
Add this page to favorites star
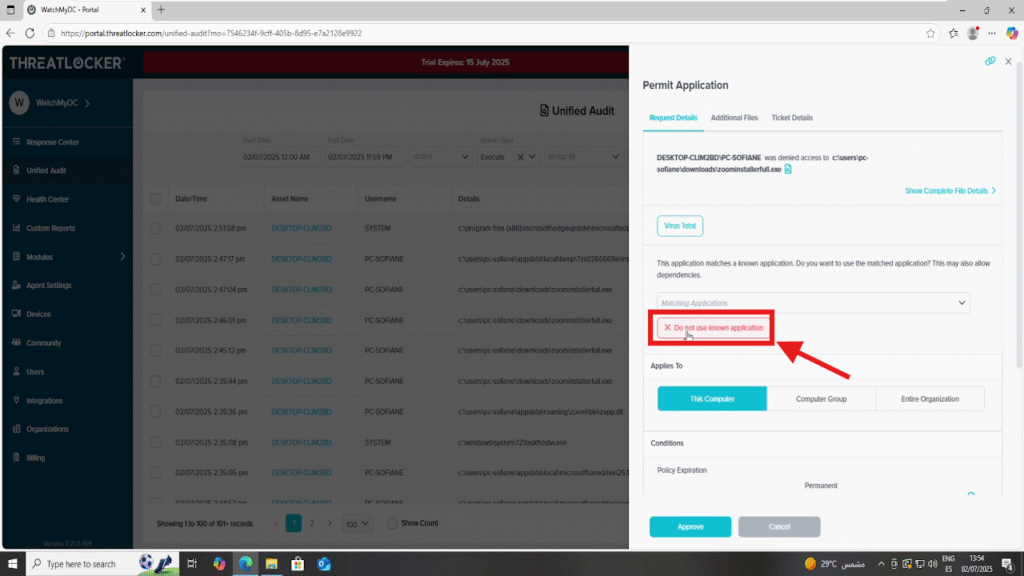(931, 33)
